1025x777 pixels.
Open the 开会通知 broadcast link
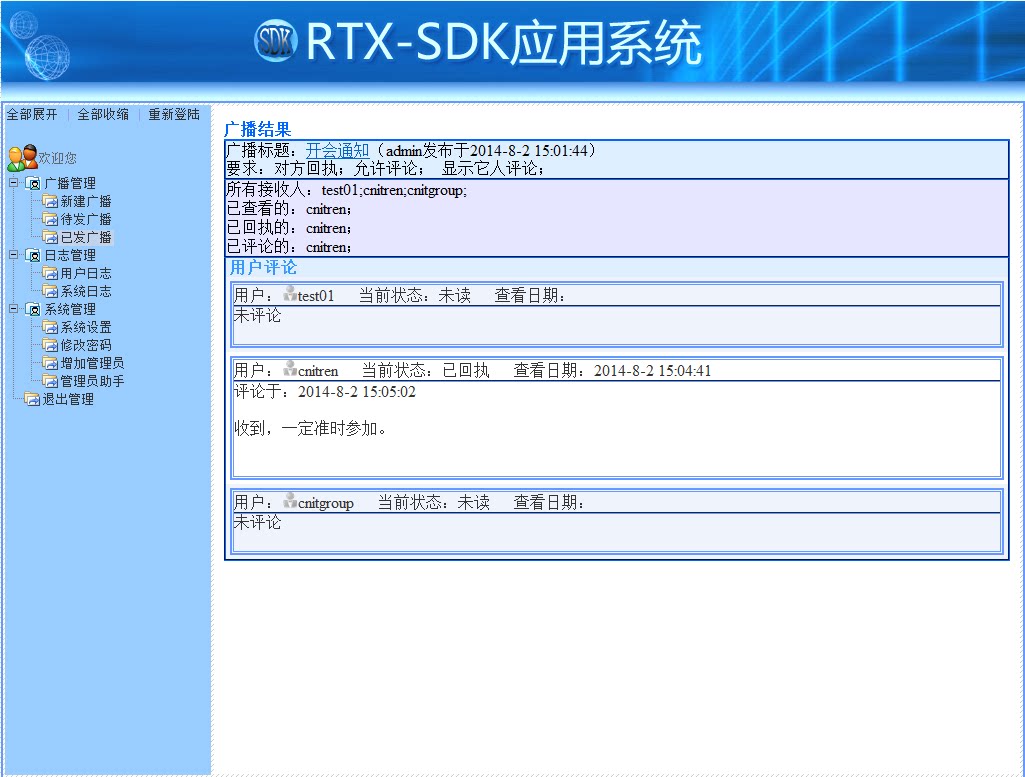(337, 150)
